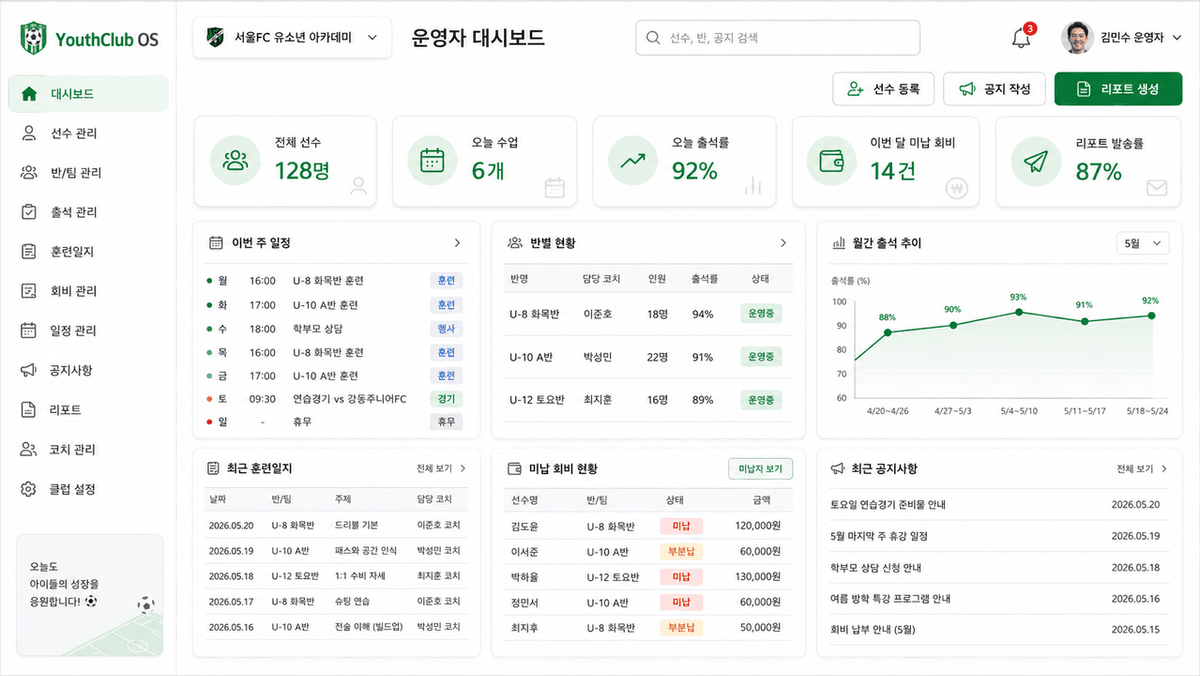Open 대시보드 in the sidebar
This screenshot has height=676, width=1200.
click(88, 94)
